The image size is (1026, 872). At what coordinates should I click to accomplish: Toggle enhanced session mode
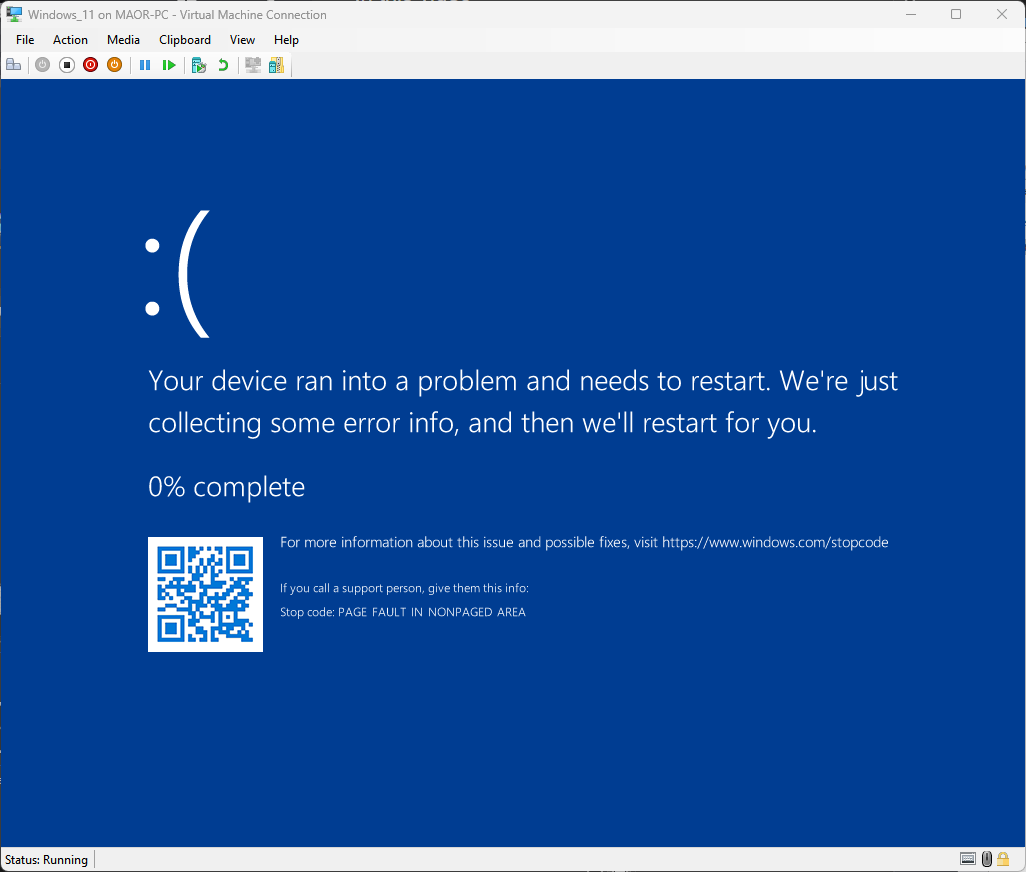252,64
